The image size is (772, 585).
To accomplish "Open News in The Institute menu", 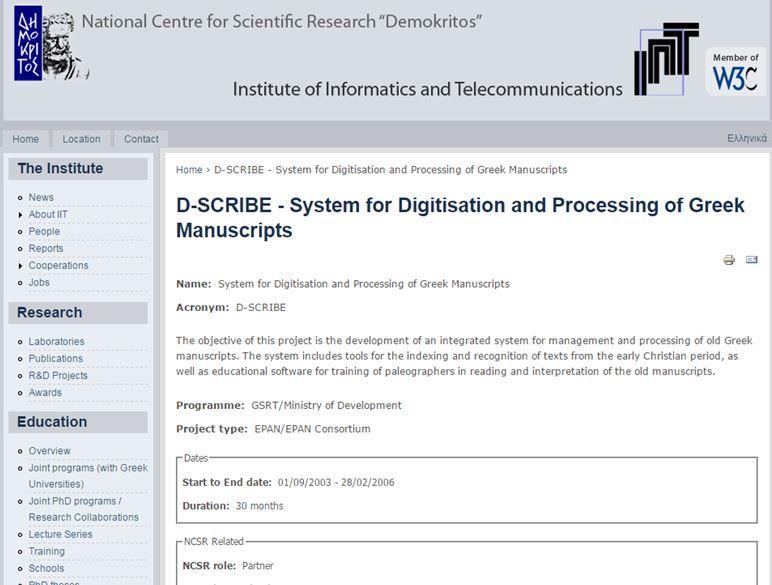I will [x=41, y=197].
